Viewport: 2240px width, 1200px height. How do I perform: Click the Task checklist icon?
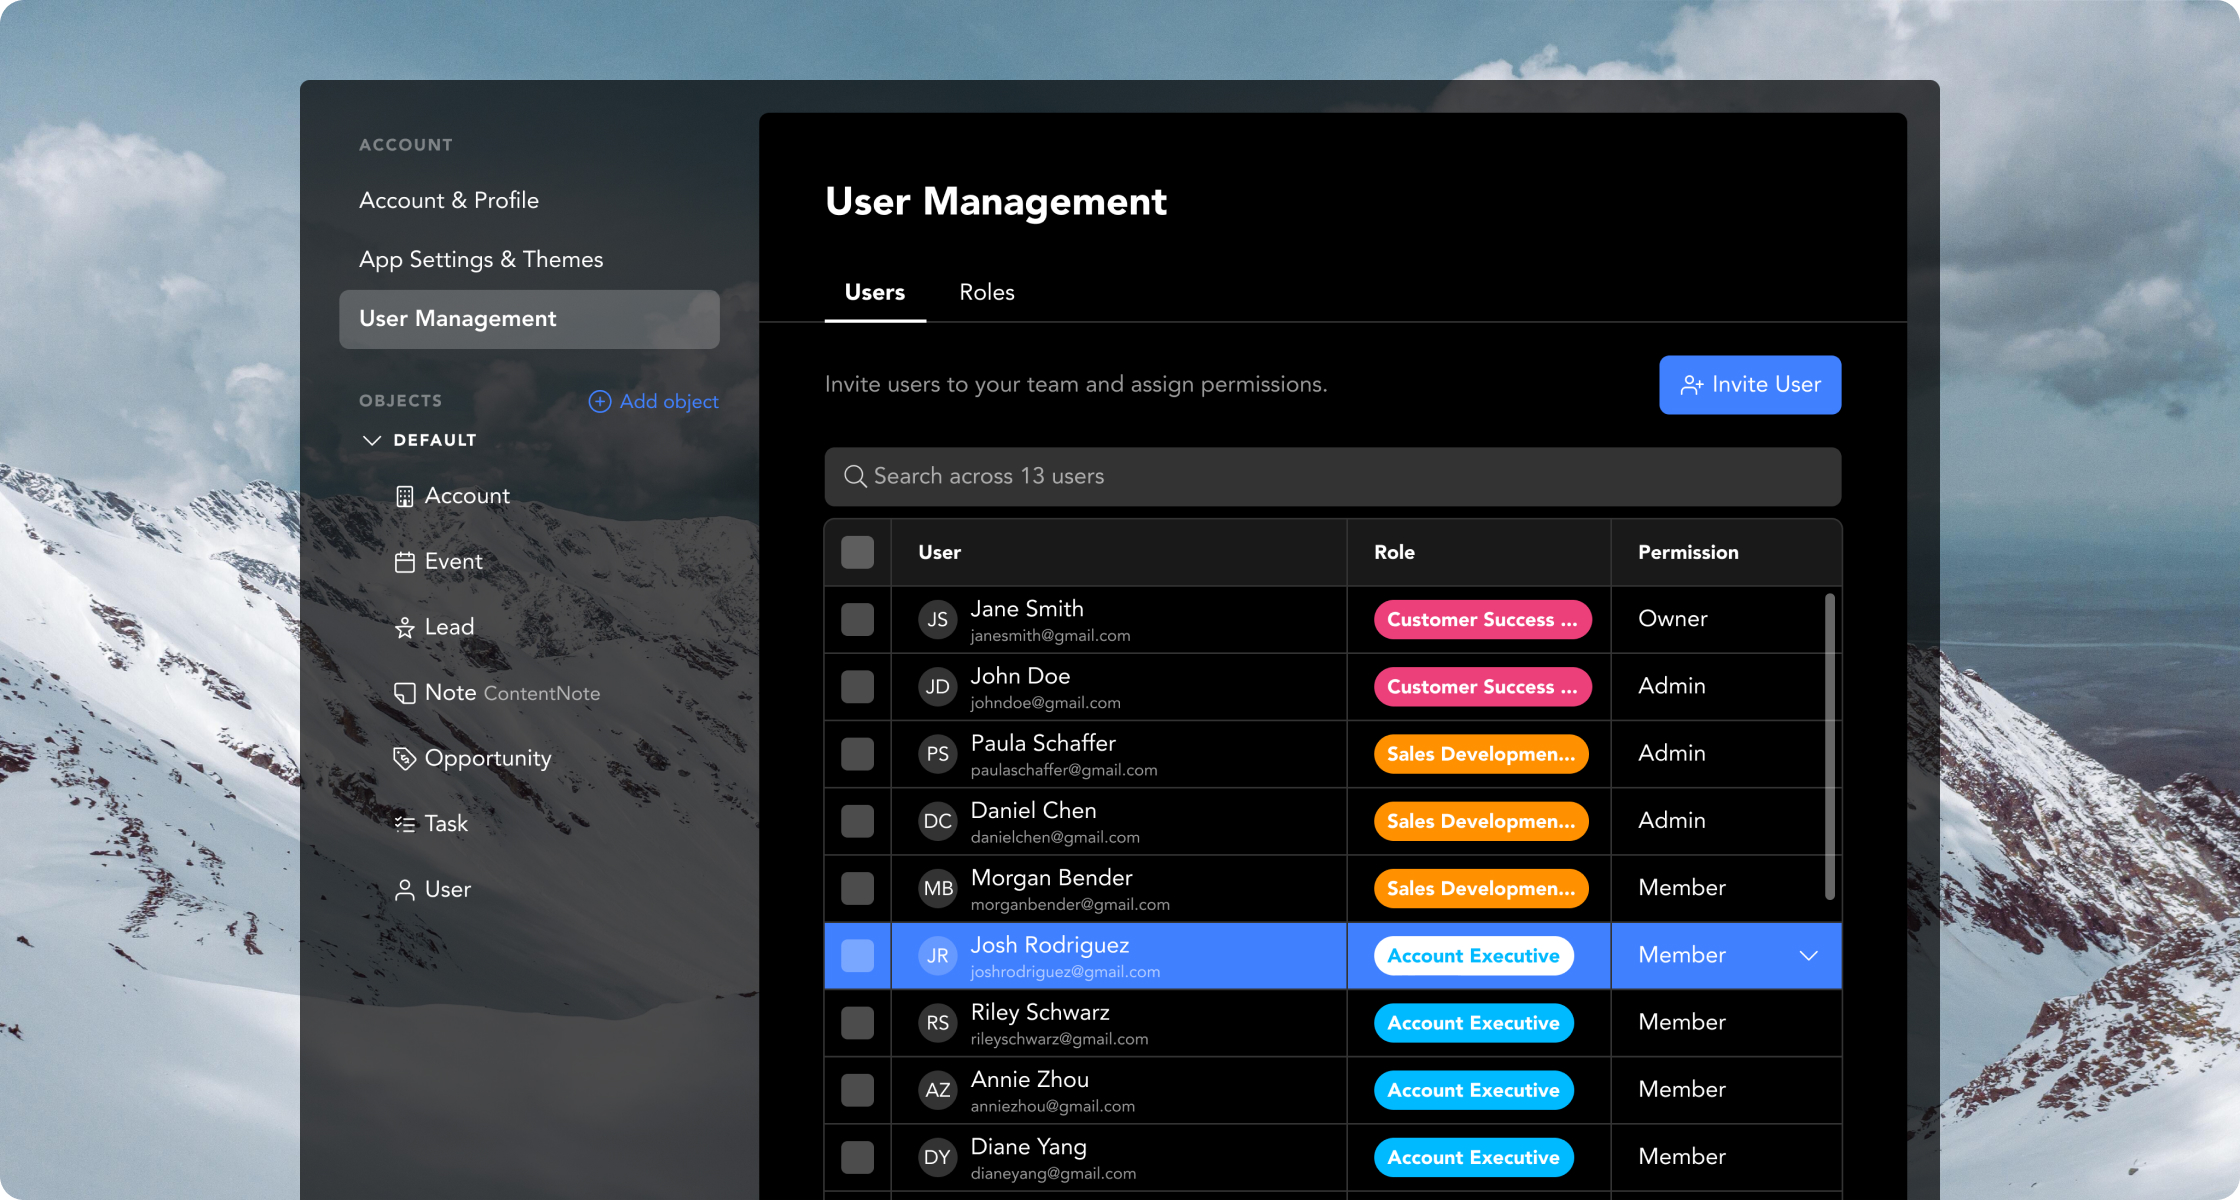point(404,824)
